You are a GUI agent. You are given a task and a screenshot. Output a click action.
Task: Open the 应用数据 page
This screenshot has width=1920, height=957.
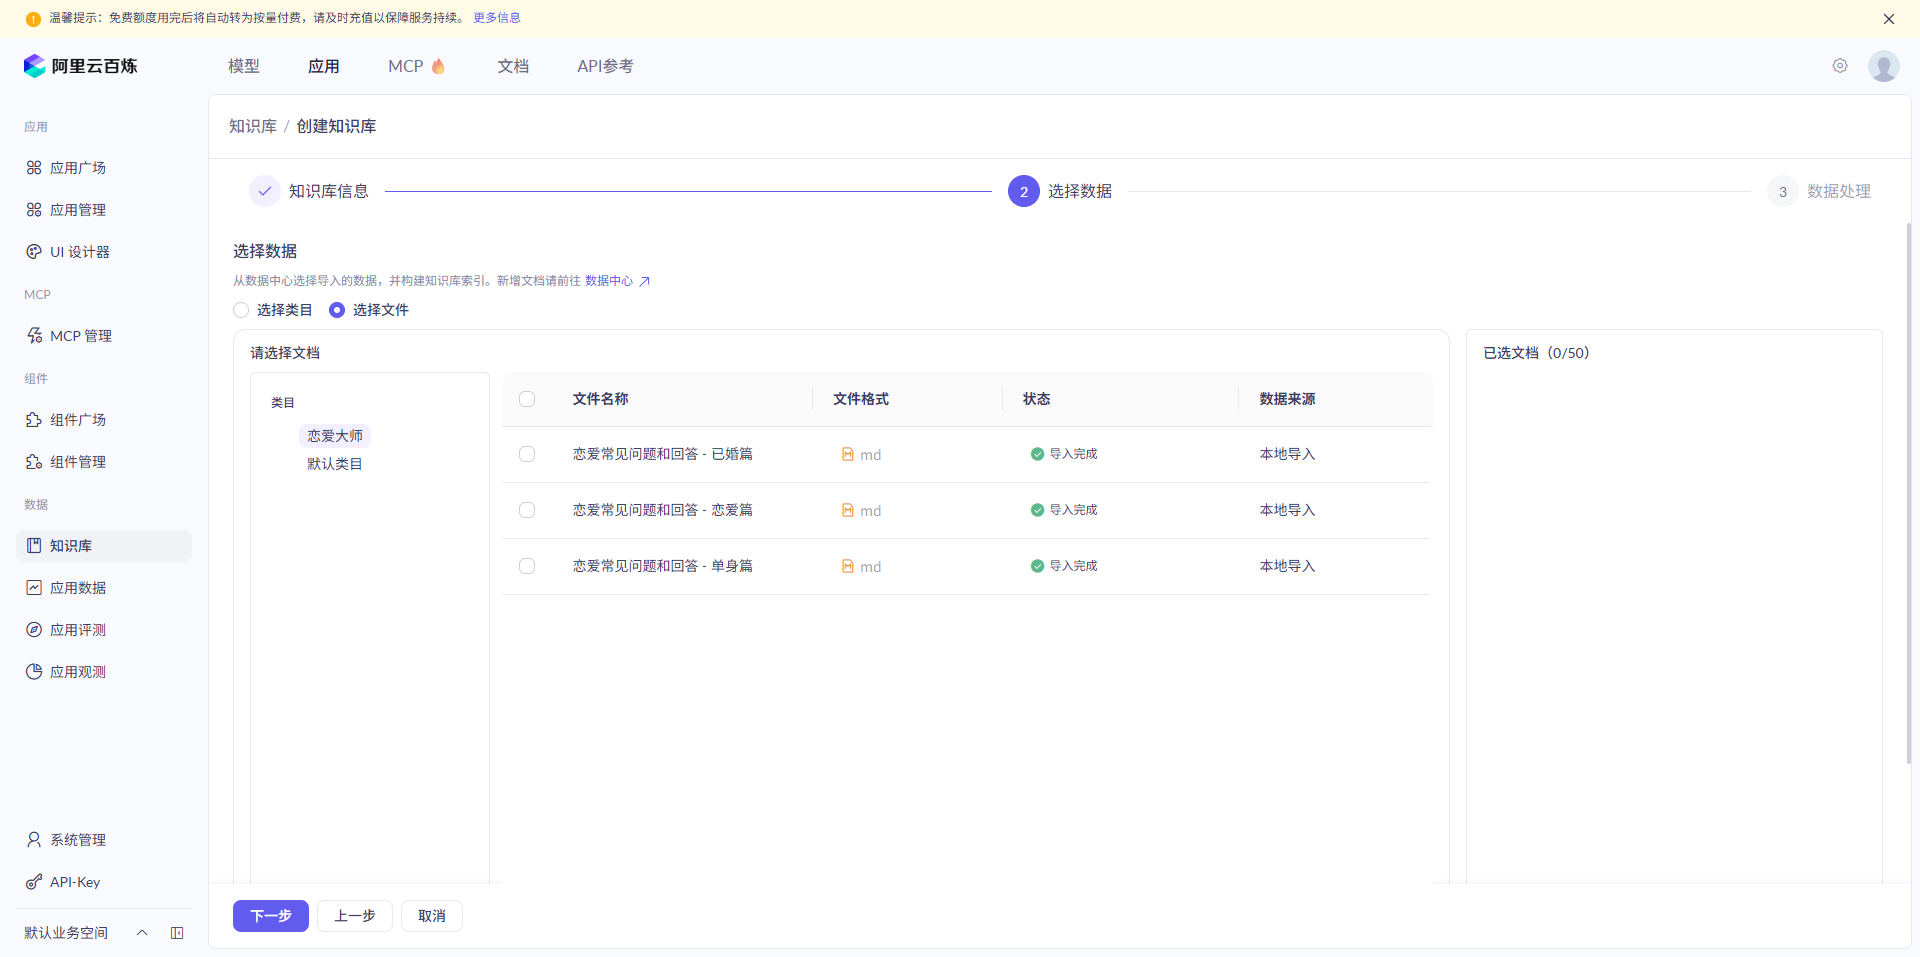77,587
